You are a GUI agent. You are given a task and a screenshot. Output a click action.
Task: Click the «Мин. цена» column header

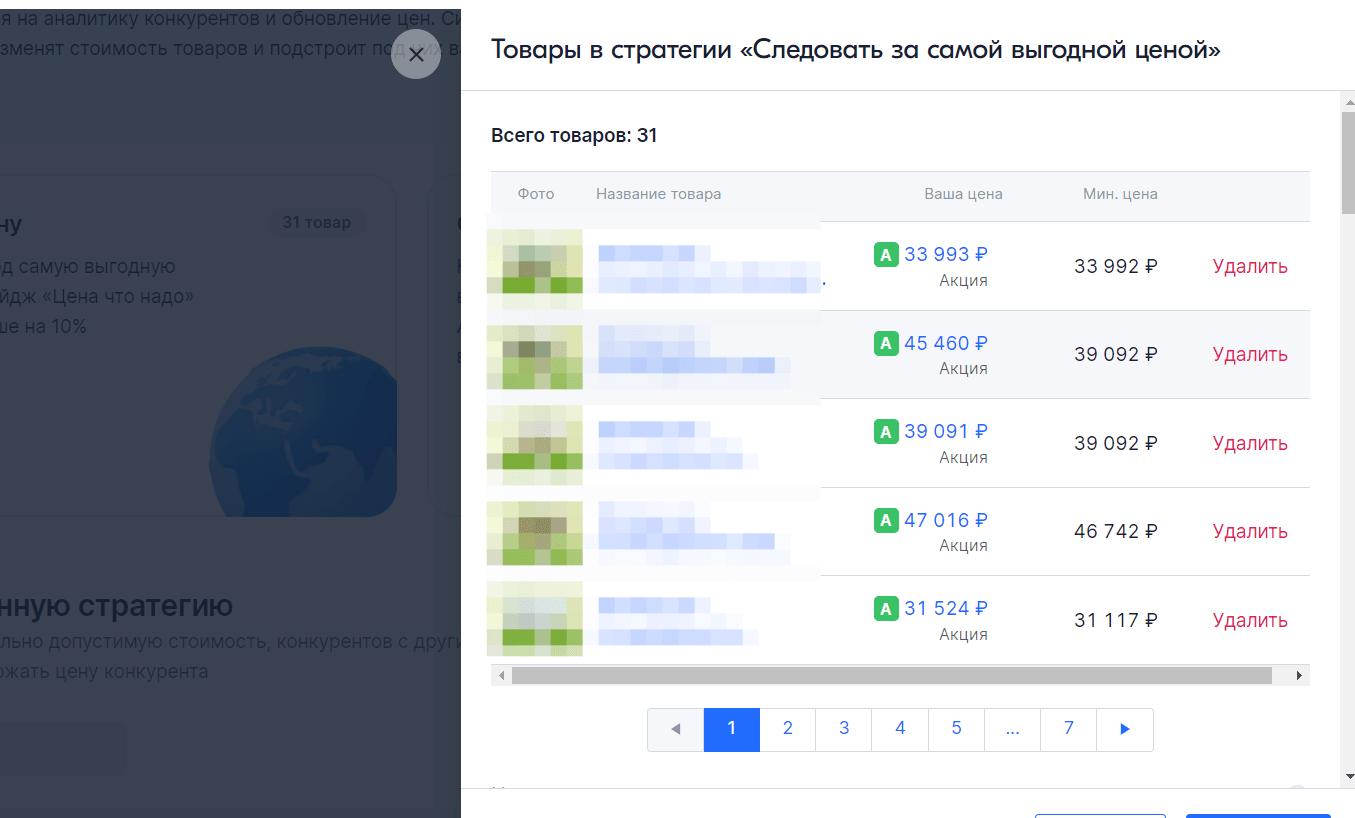click(1120, 193)
